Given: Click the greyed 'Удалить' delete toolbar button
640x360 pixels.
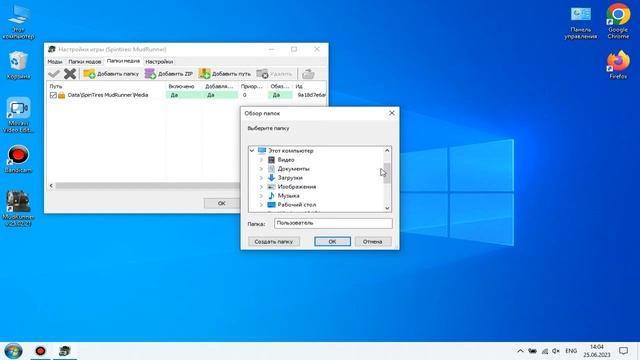Looking at the screenshot, I should pyautogui.click(x=274, y=74).
